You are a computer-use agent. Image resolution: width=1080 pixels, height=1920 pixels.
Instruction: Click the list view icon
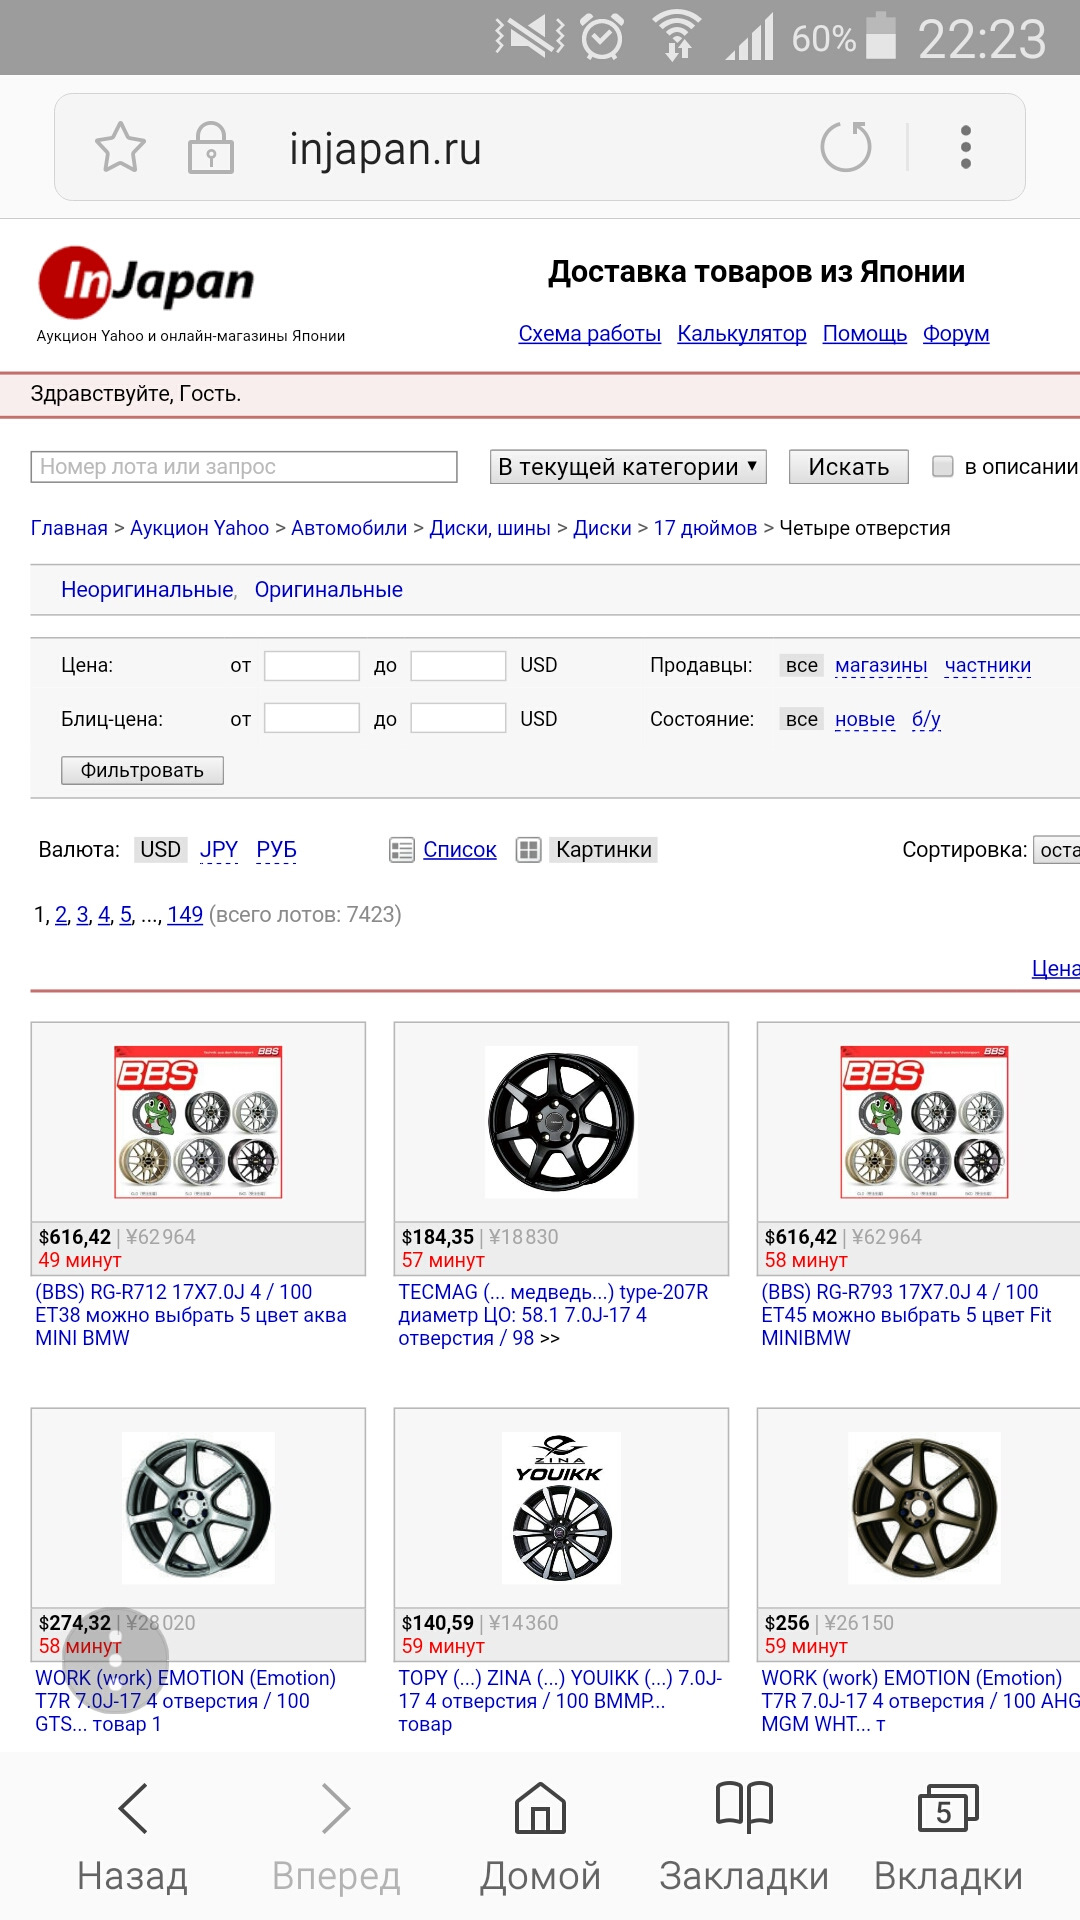(401, 850)
